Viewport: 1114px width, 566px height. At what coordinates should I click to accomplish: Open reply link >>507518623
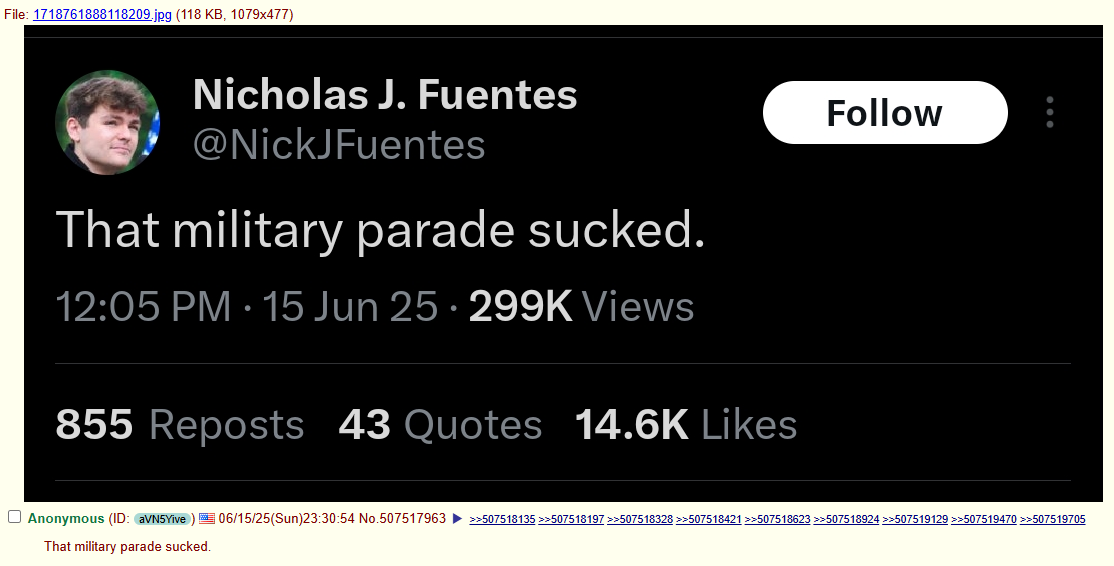(x=777, y=520)
